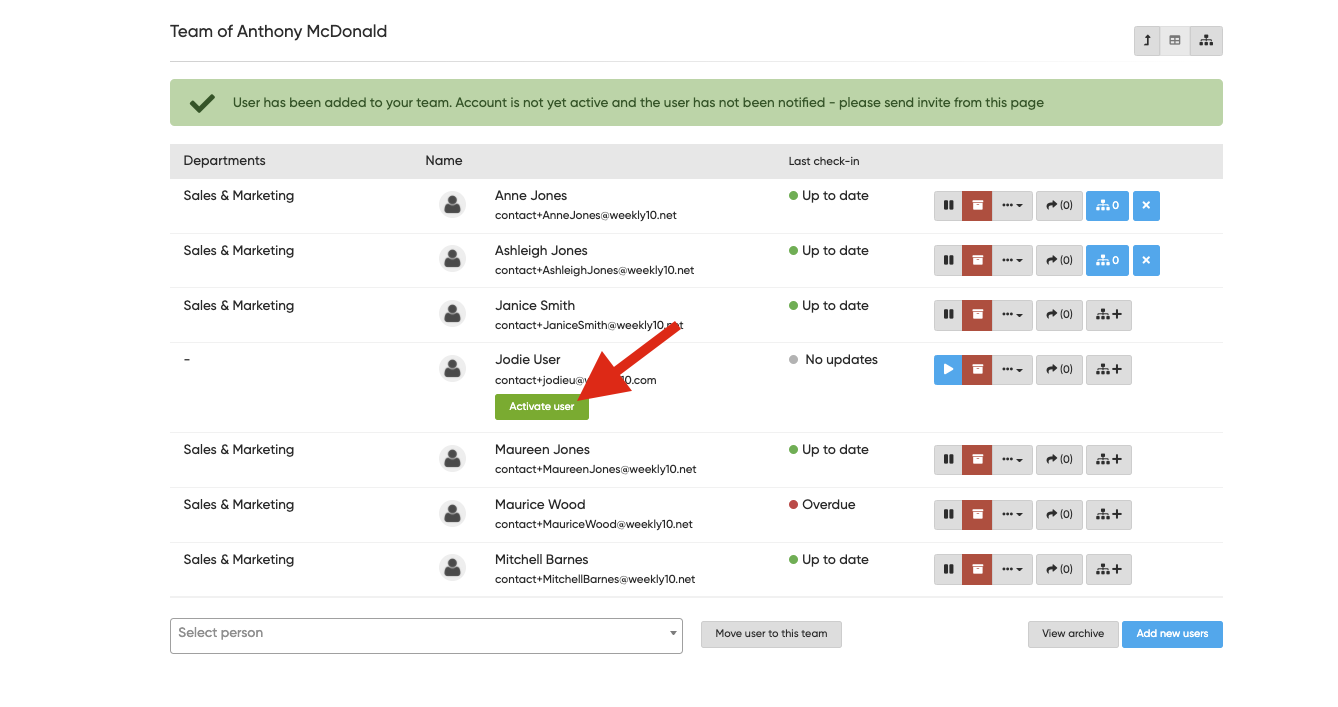Expand the more options menu for Janice Smith

[1012, 316]
